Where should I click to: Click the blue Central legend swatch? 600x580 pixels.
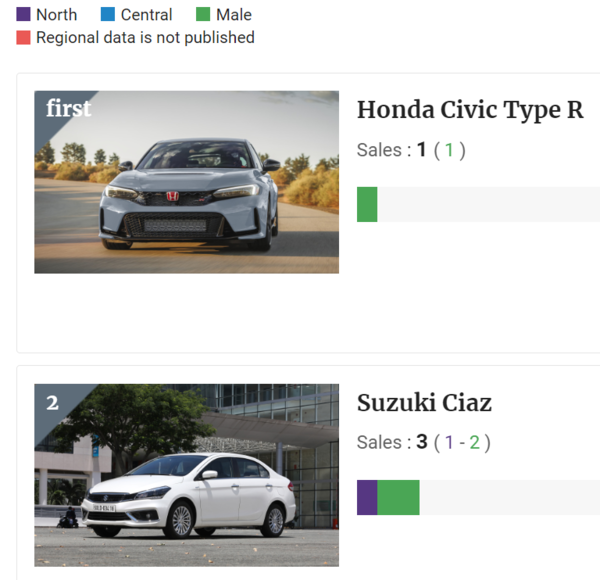coord(108,14)
